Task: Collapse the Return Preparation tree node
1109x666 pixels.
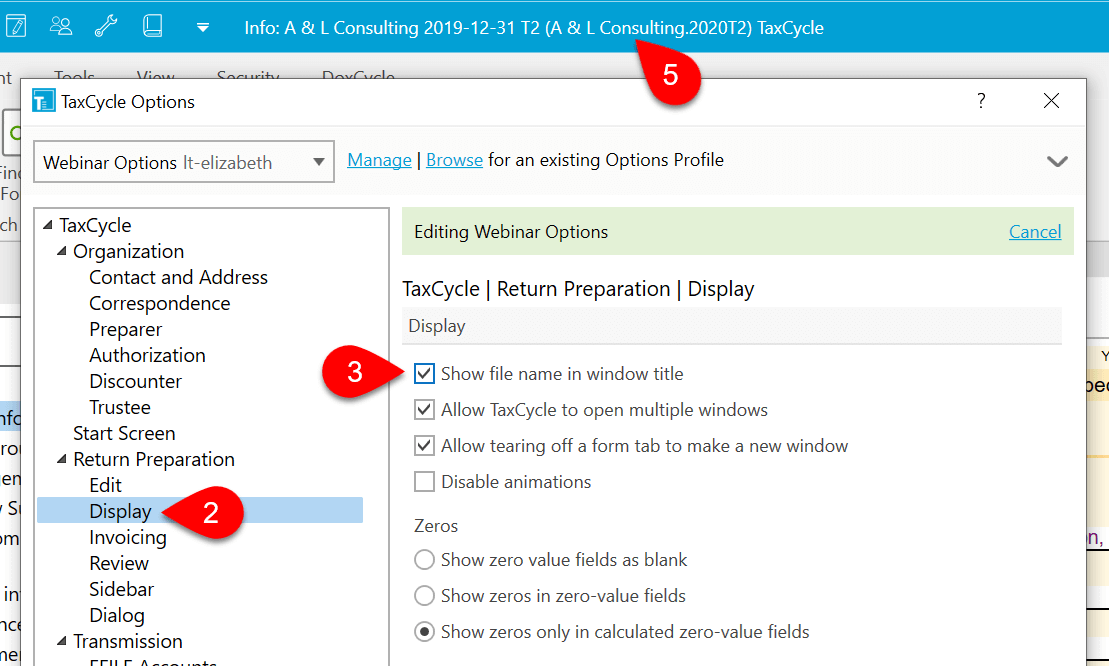Action: (62, 459)
